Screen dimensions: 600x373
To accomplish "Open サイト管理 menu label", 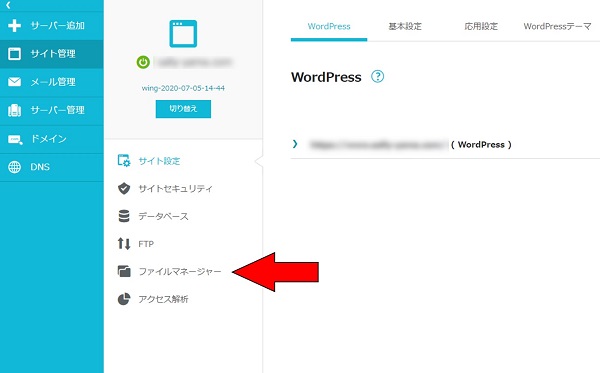I will [53, 54].
